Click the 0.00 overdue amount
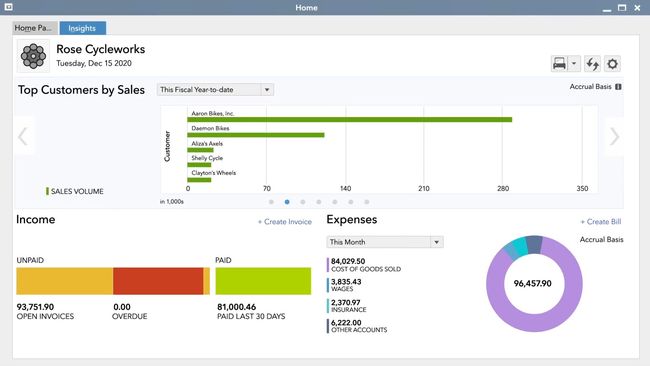The height and width of the screenshot is (366, 650). (x=122, y=307)
